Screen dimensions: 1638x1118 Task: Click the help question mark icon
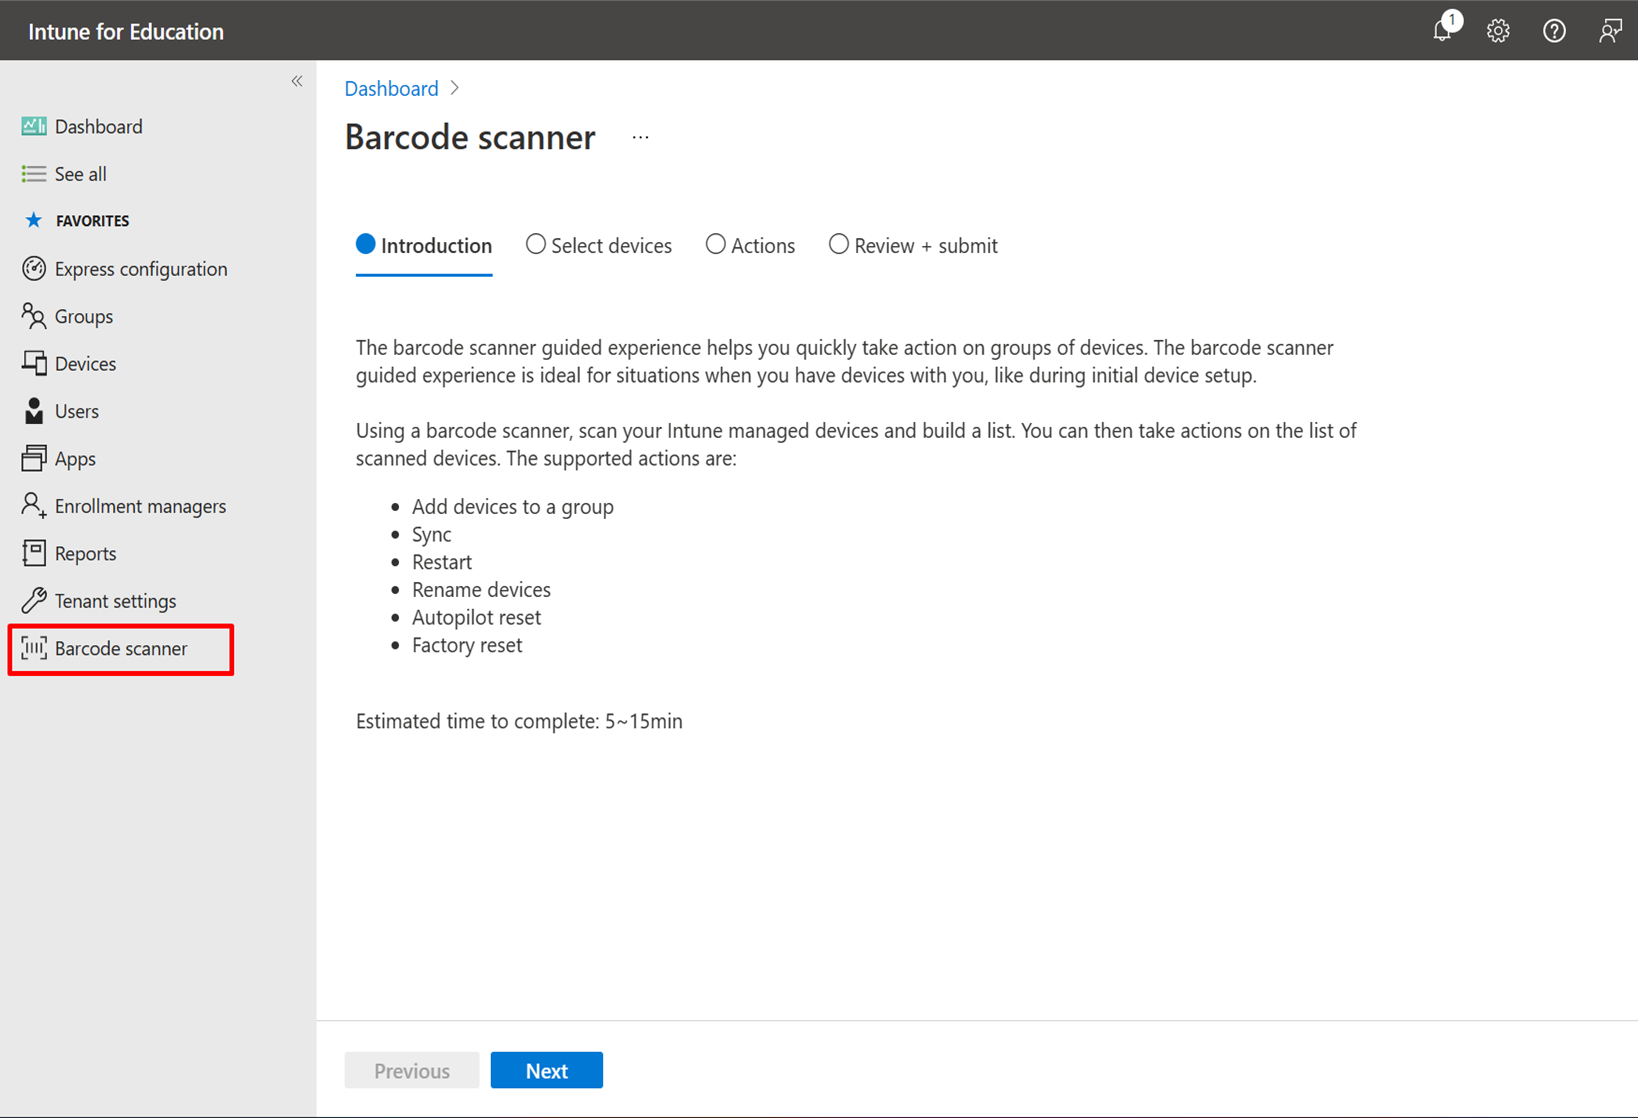click(x=1554, y=31)
